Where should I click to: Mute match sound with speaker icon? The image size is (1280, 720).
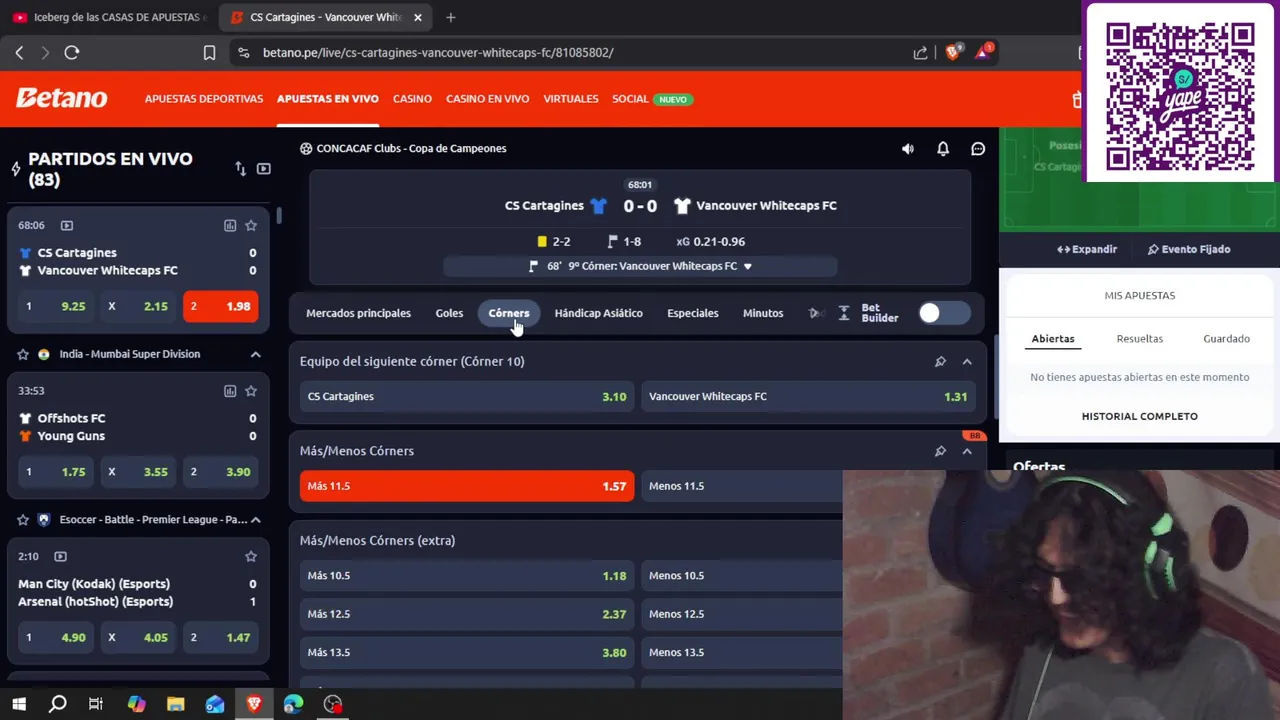coord(907,149)
